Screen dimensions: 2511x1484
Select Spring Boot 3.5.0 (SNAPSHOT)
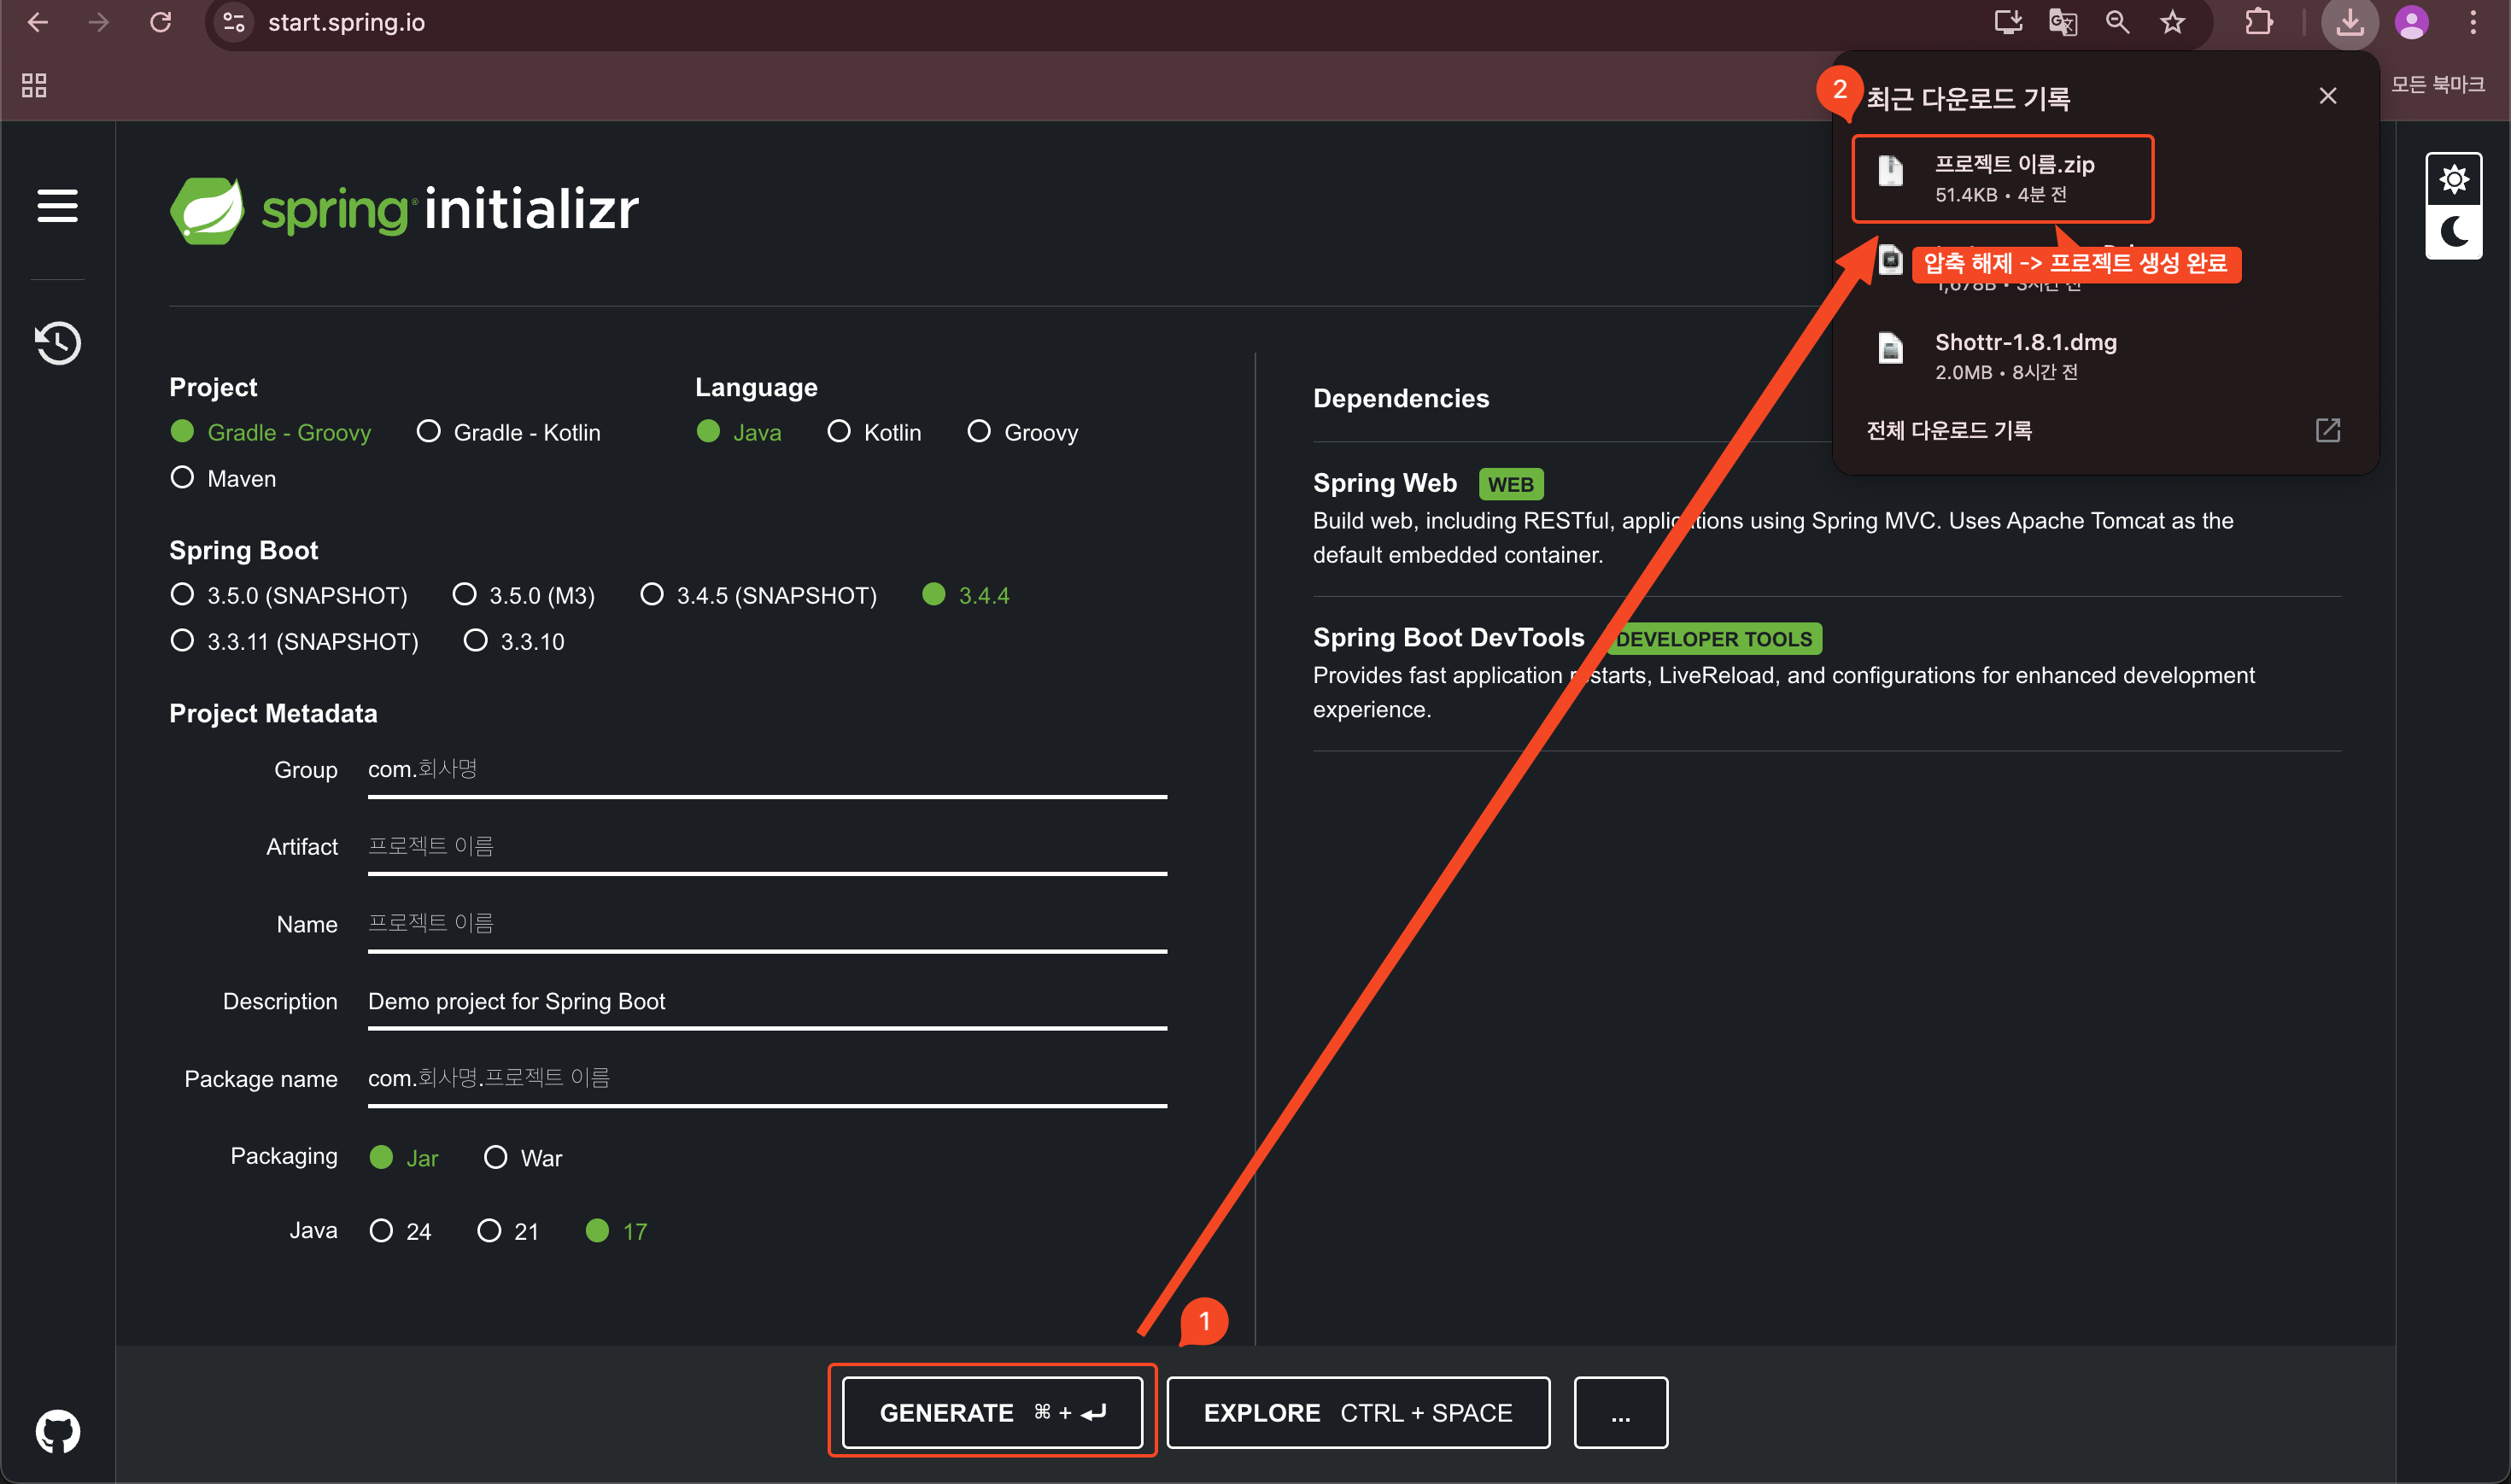(x=289, y=595)
